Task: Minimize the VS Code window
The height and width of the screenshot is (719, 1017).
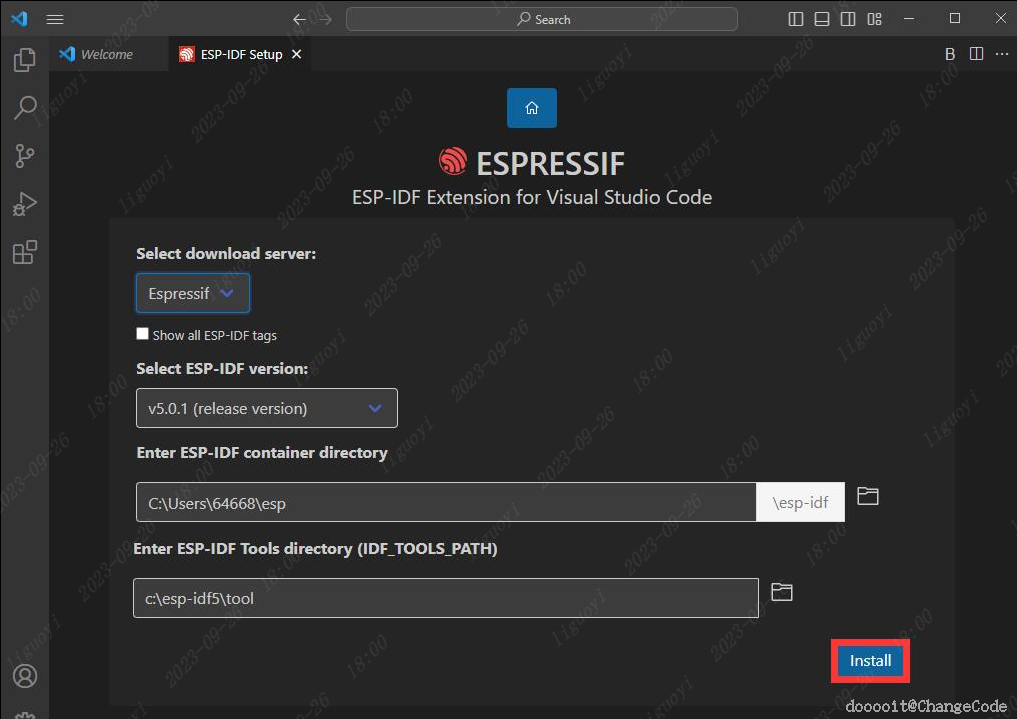Action: (909, 18)
